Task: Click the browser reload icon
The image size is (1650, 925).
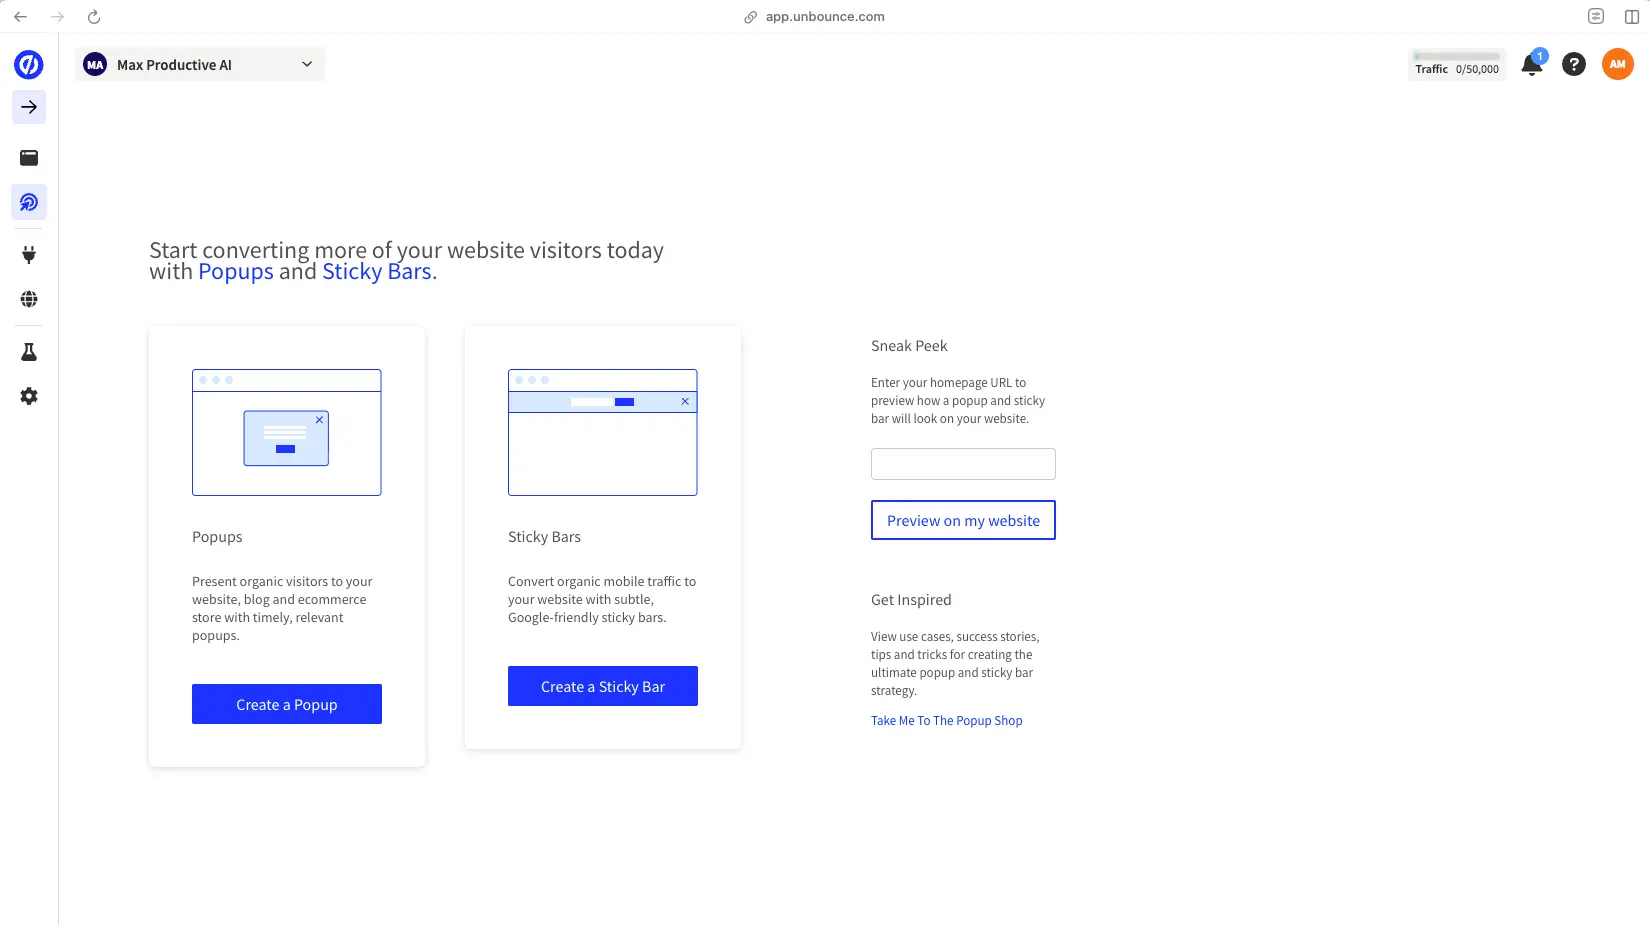Action: pyautogui.click(x=94, y=16)
